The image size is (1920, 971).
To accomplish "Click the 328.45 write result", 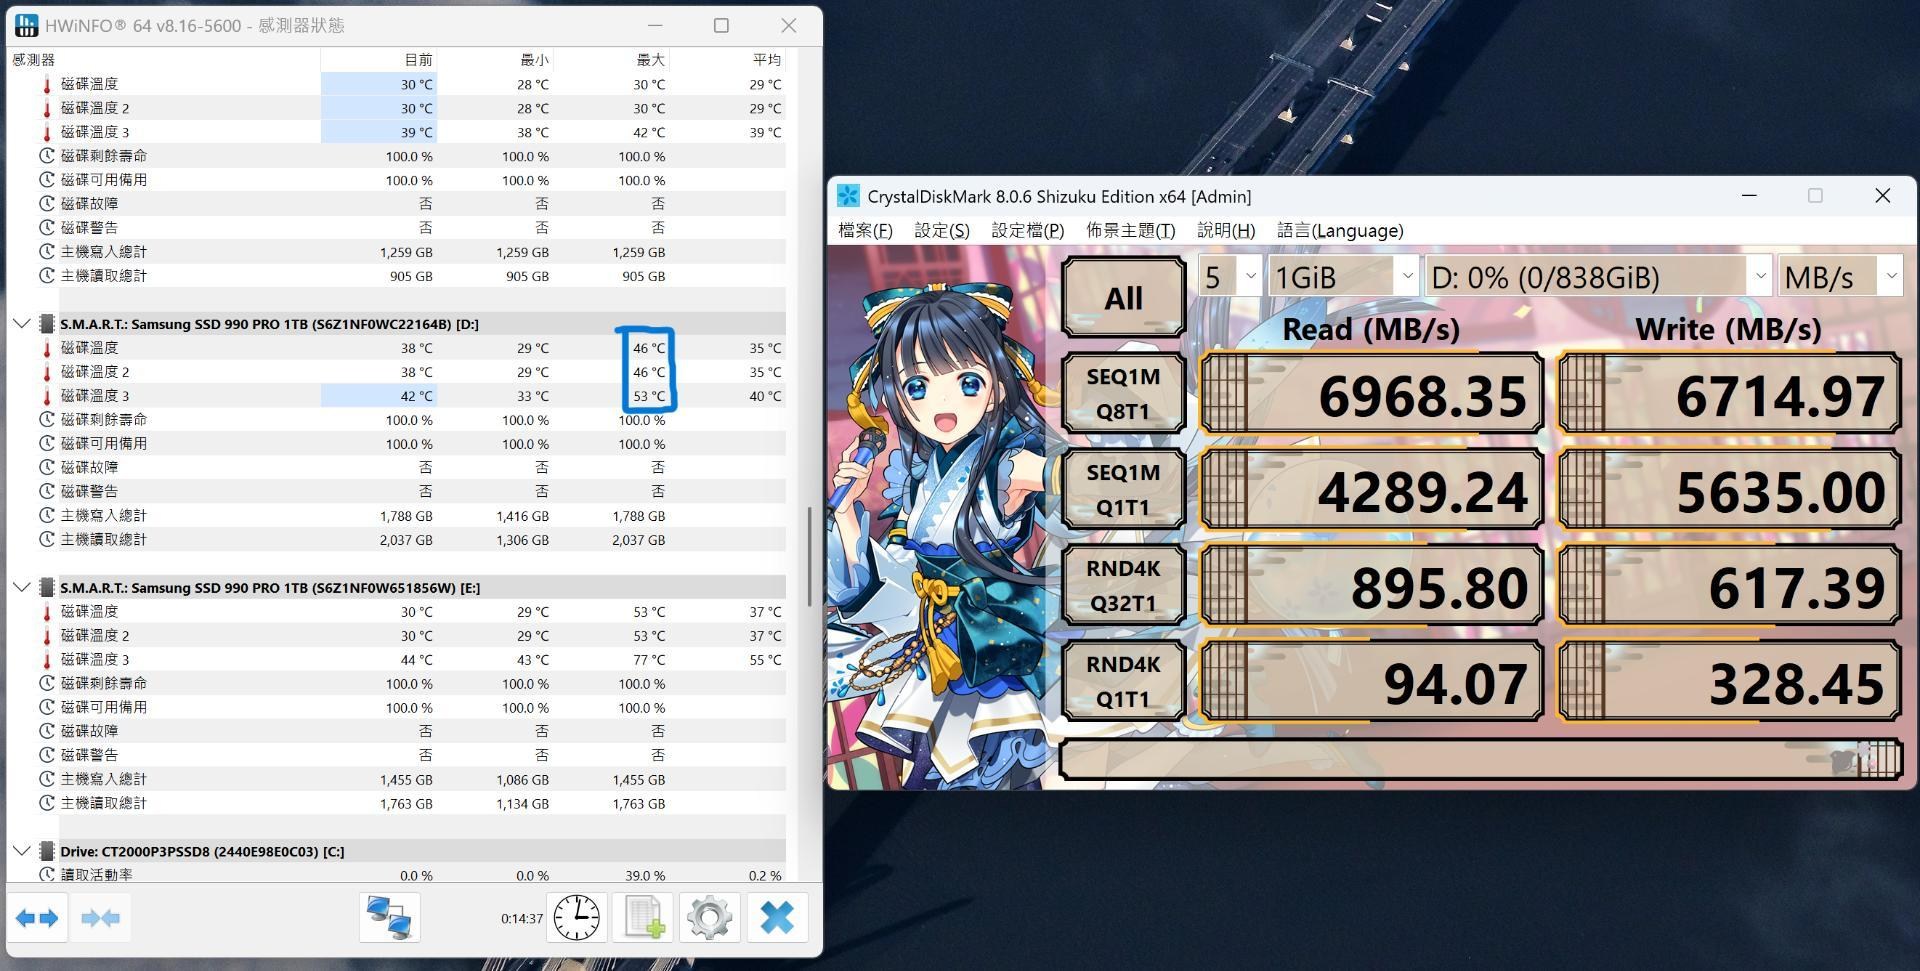I will (x=1729, y=682).
